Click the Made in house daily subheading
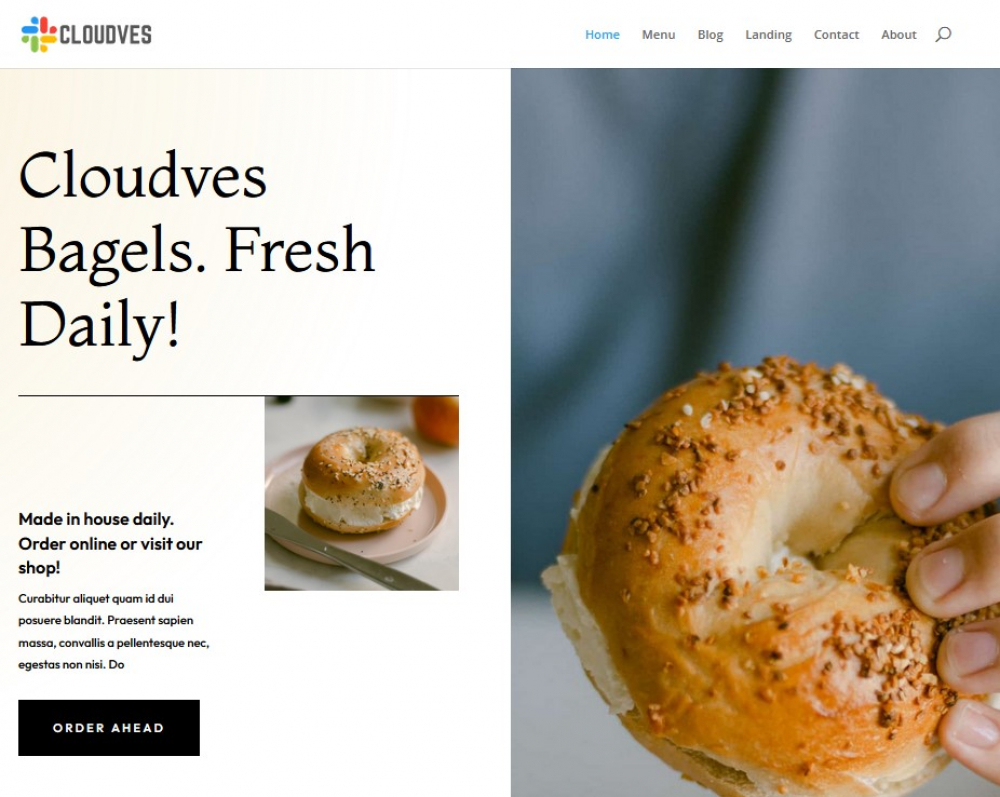The width and height of the screenshot is (1000, 797). [x=110, y=543]
